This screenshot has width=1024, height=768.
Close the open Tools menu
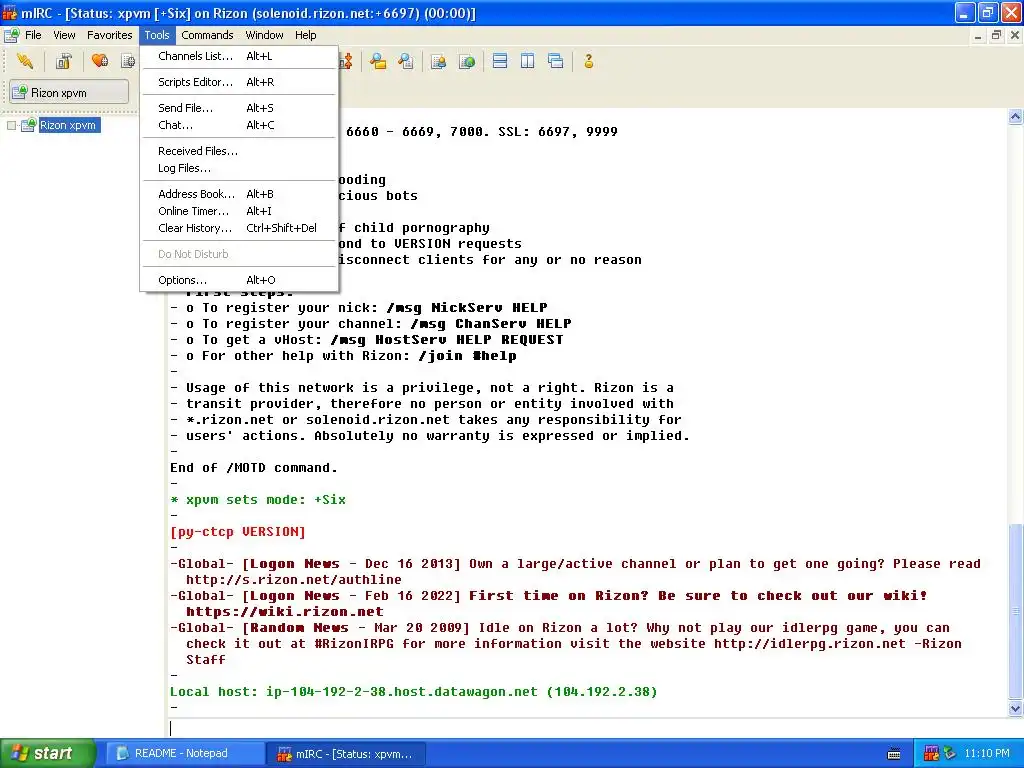tap(157, 35)
